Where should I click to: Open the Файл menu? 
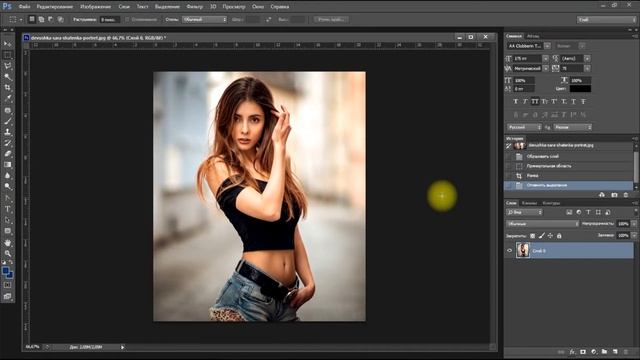(x=24, y=7)
